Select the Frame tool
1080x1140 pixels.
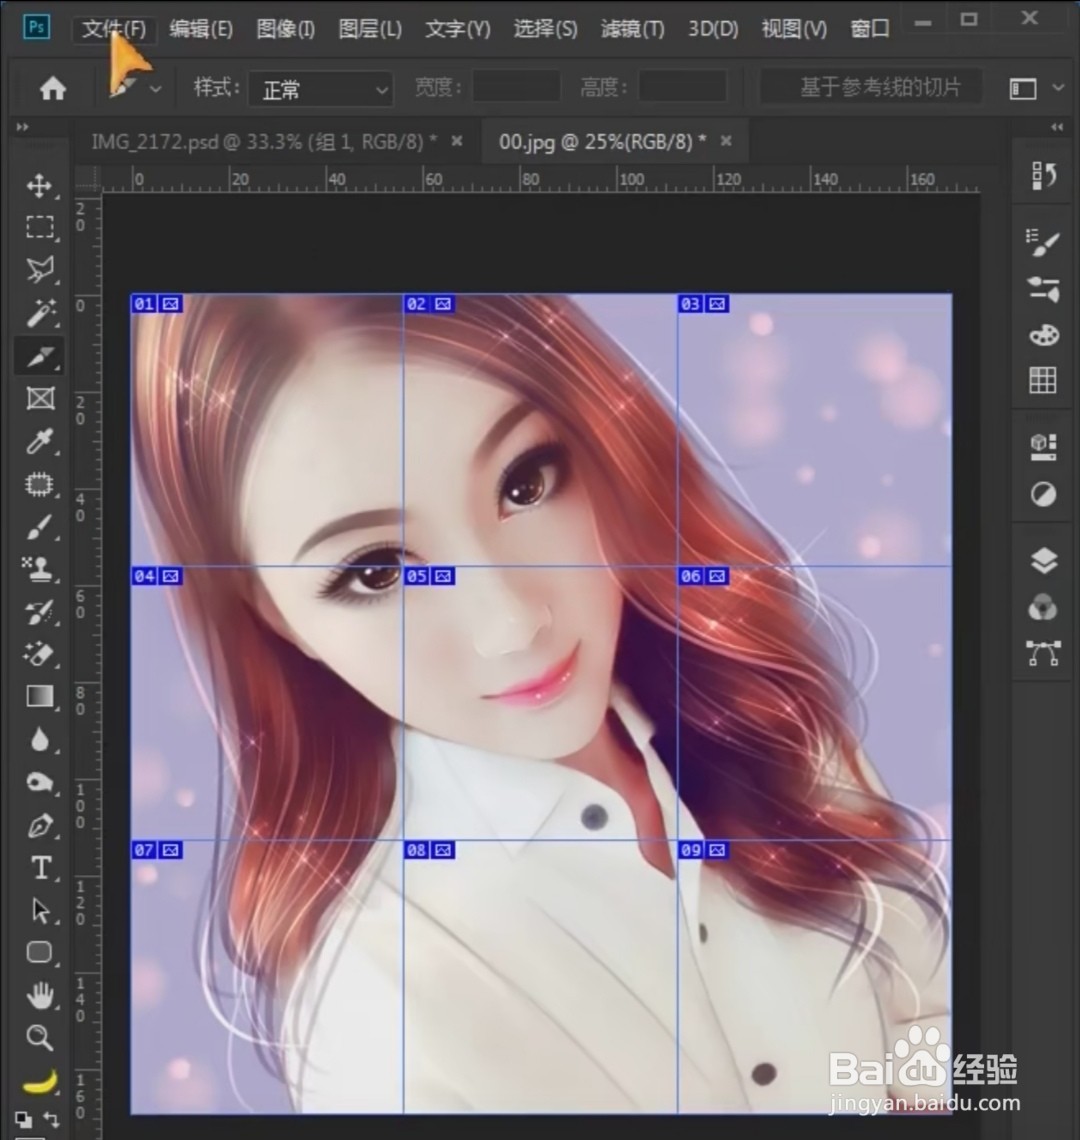(x=39, y=398)
